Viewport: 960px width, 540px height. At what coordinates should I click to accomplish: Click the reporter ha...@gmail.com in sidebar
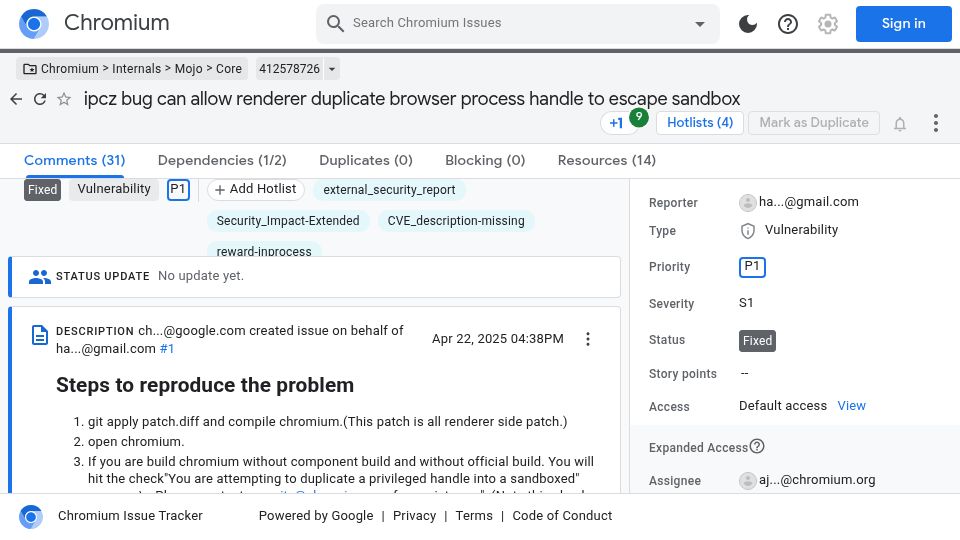(809, 202)
